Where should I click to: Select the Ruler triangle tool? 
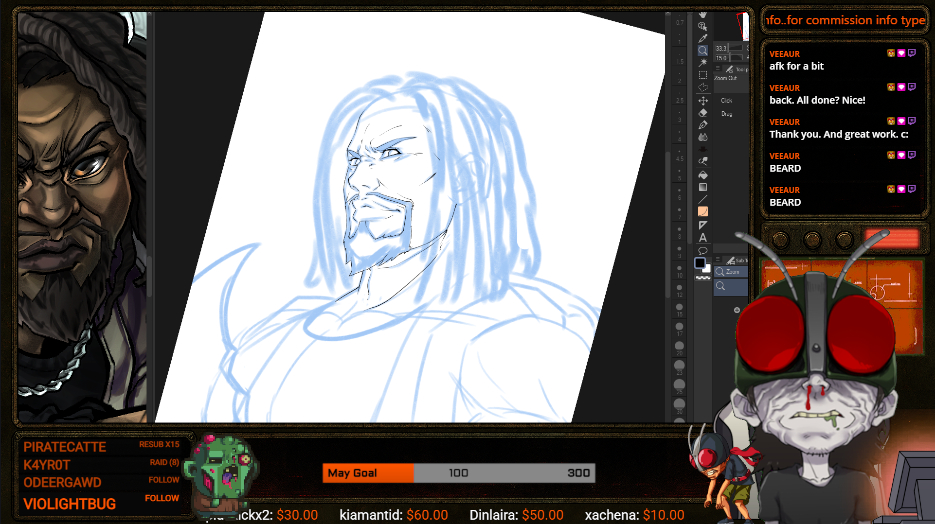(x=703, y=225)
